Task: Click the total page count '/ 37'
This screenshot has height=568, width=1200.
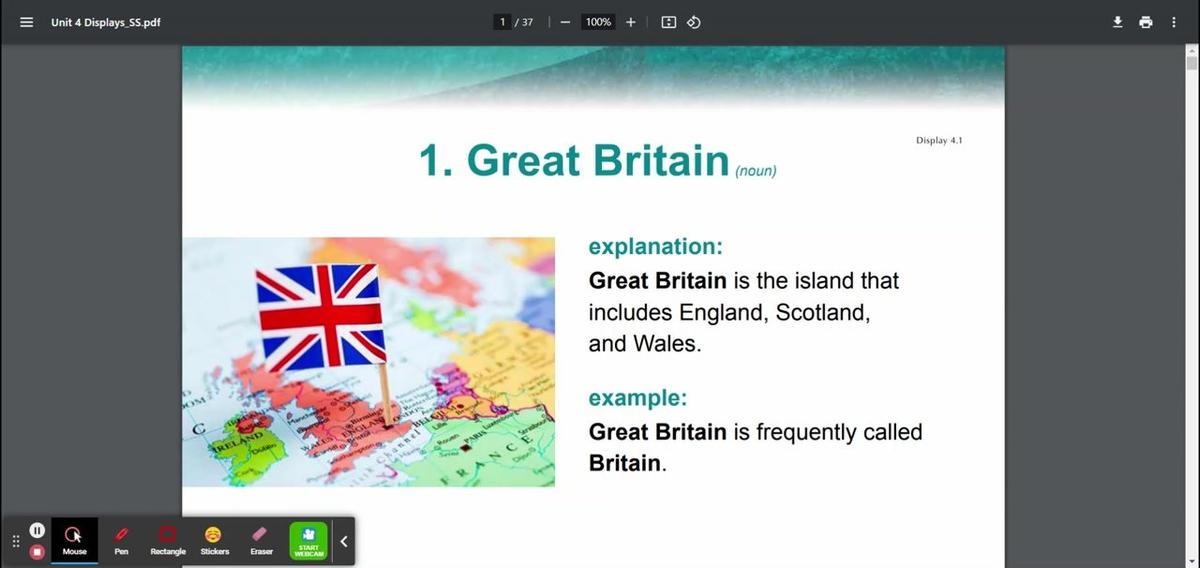Action: pos(523,22)
